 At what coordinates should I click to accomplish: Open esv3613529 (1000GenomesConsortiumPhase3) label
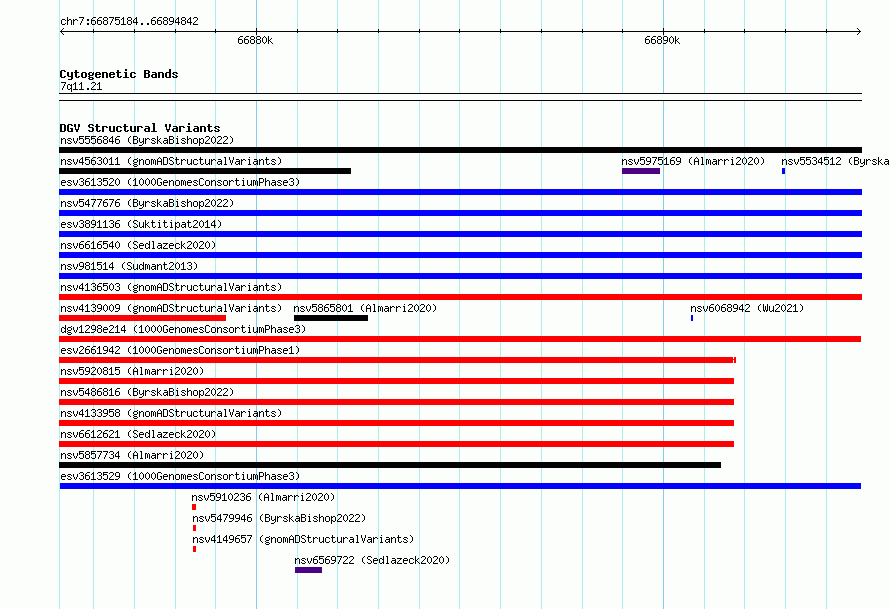[x=180, y=476]
